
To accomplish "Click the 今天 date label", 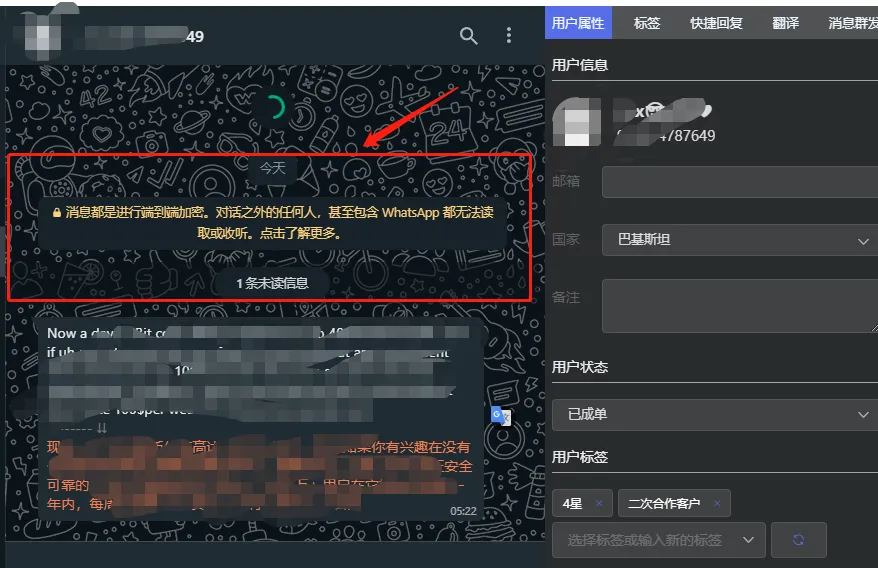I will click(x=273, y=168).
